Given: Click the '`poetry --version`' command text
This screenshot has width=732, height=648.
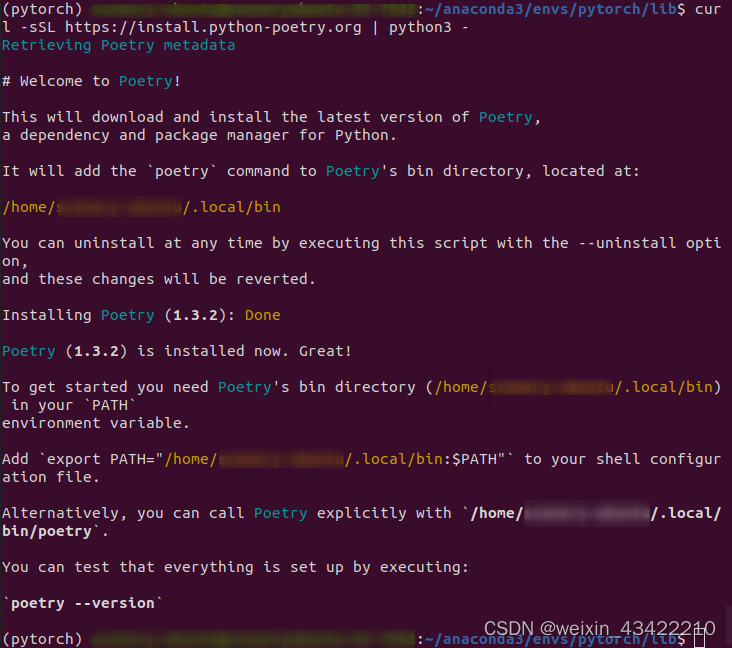Looking at the screenshot, I should 83,603.
